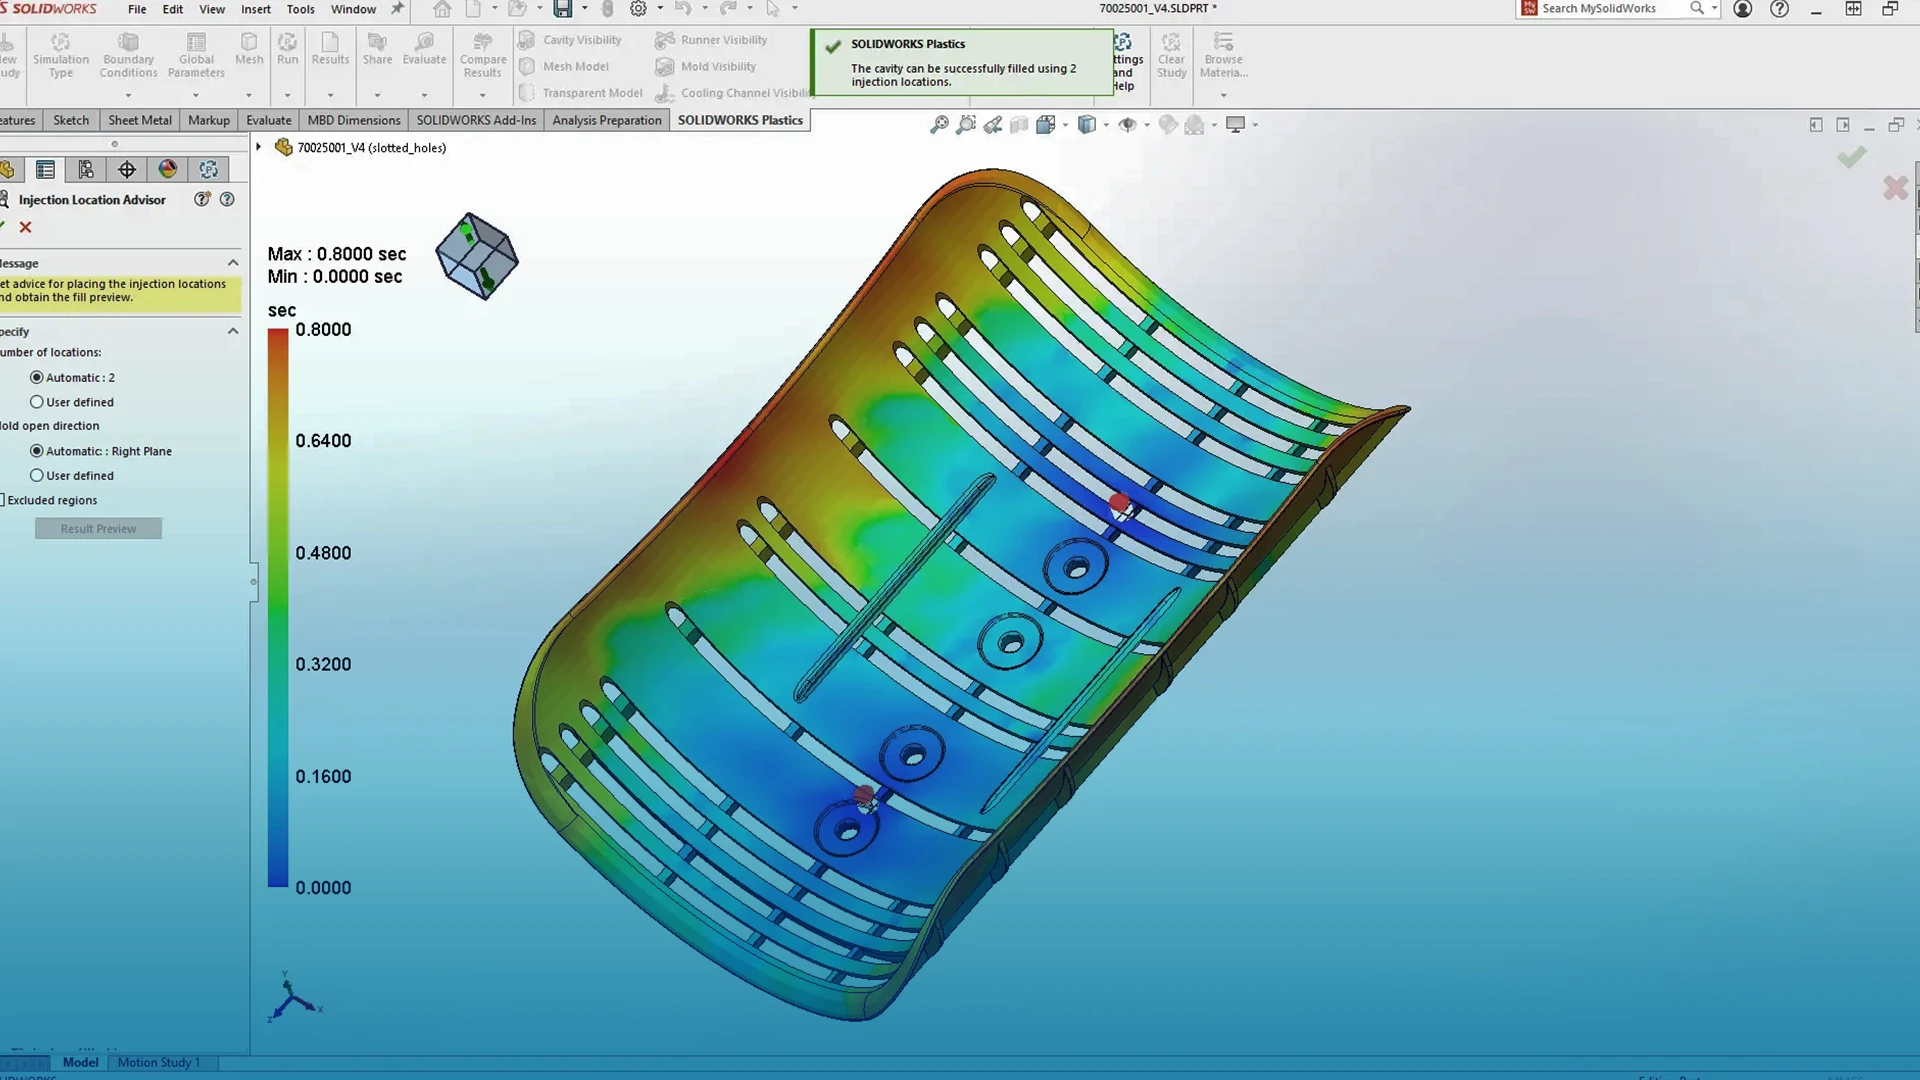1920x1080 pixels.
Task: Select Automatic: 2 number of locations
Action: [x=38, y=377]
